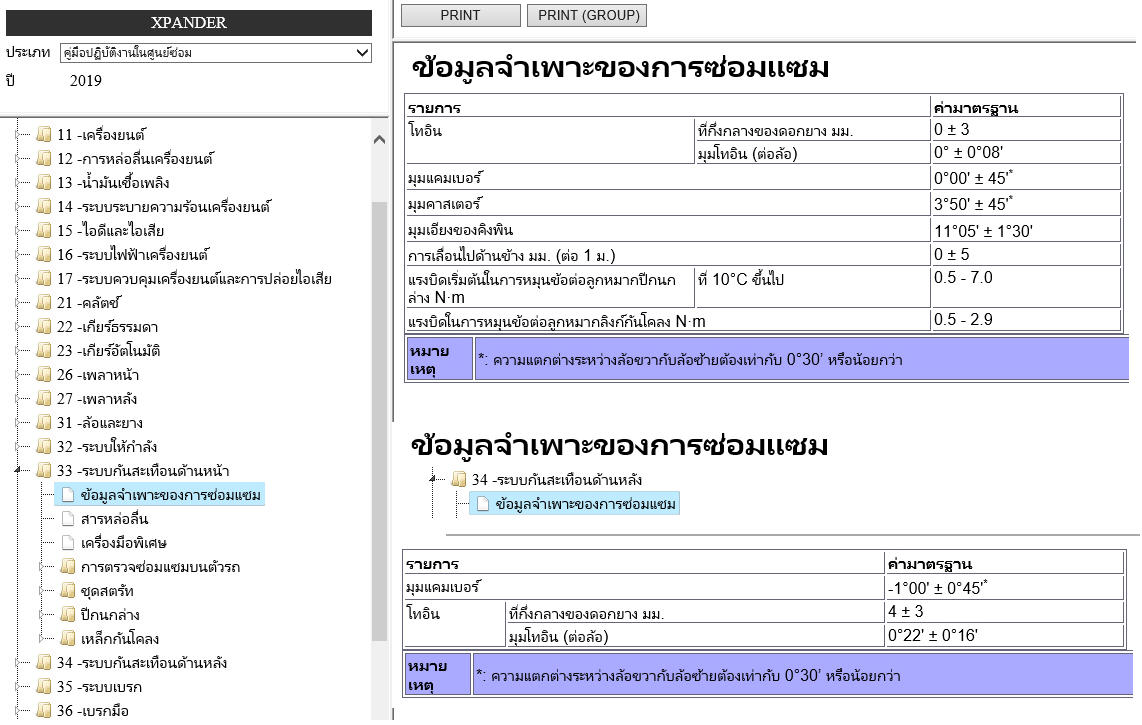The image size is (1142, 725).
Task: Expand the เหล็กกันโคลง subfolder
Action: point(42,639)
